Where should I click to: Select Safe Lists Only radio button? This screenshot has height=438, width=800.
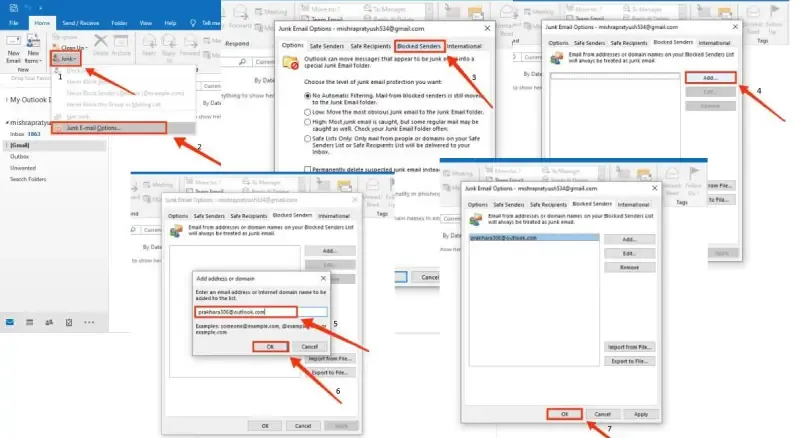point(307,138)
